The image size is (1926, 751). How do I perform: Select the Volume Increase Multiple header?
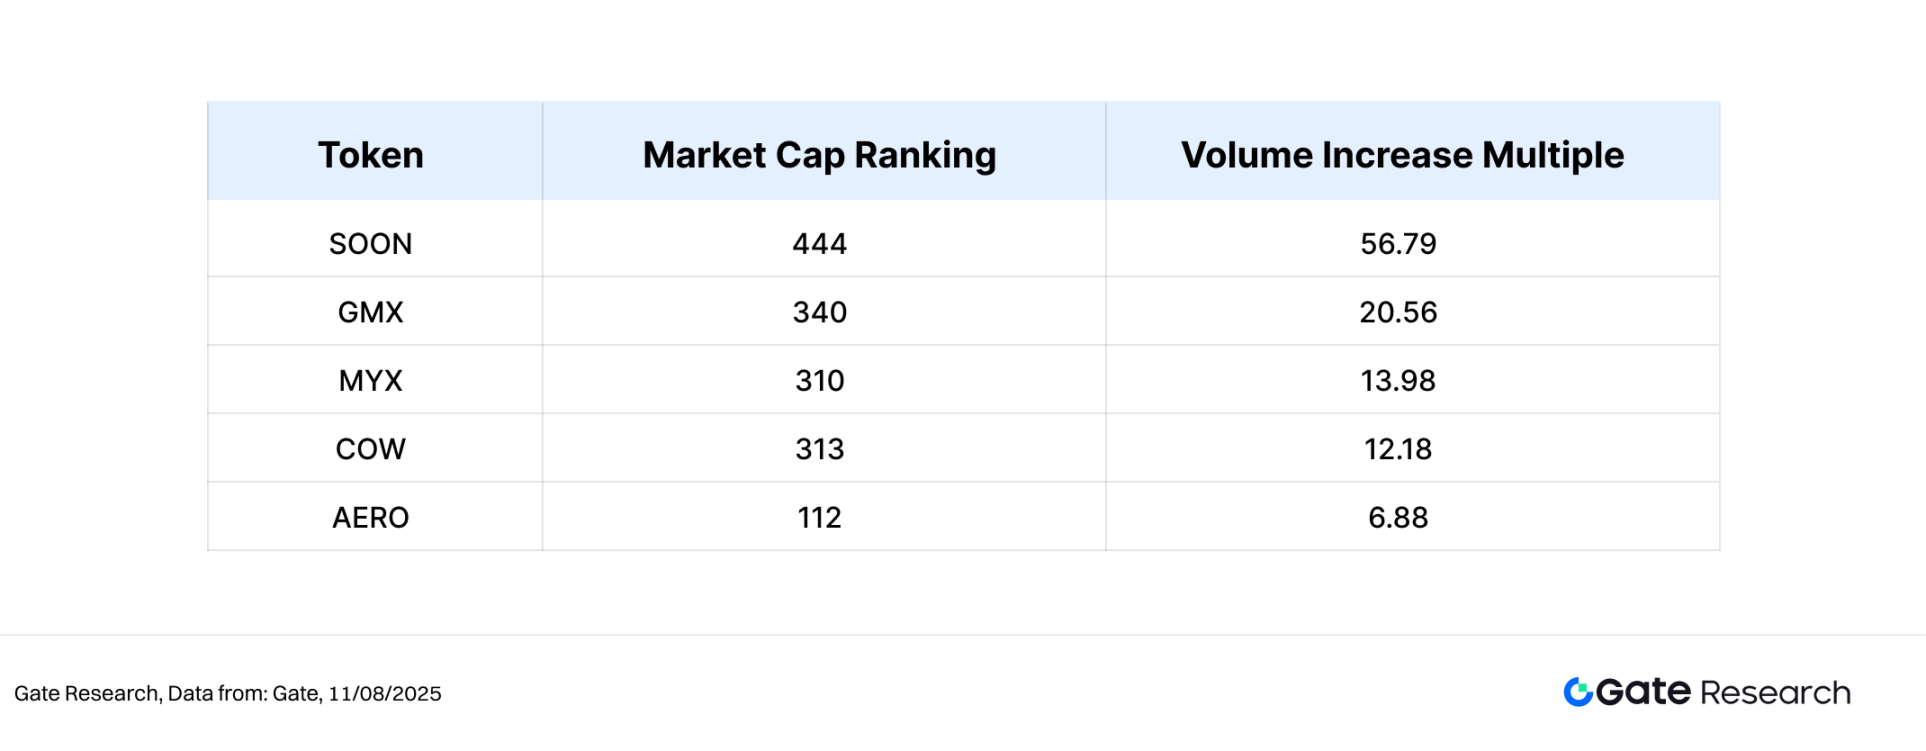click(1402, 155)
